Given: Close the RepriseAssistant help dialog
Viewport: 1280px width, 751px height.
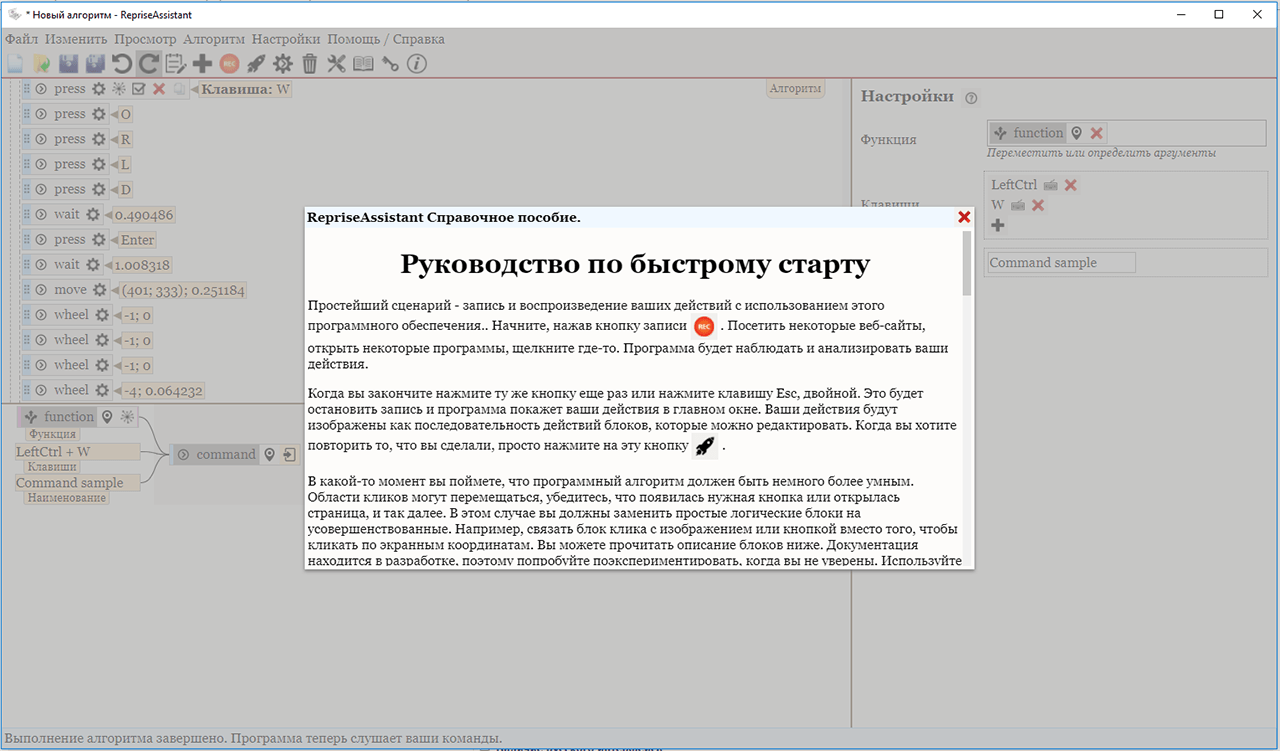Looking at the screenshot, I should 964,217.
